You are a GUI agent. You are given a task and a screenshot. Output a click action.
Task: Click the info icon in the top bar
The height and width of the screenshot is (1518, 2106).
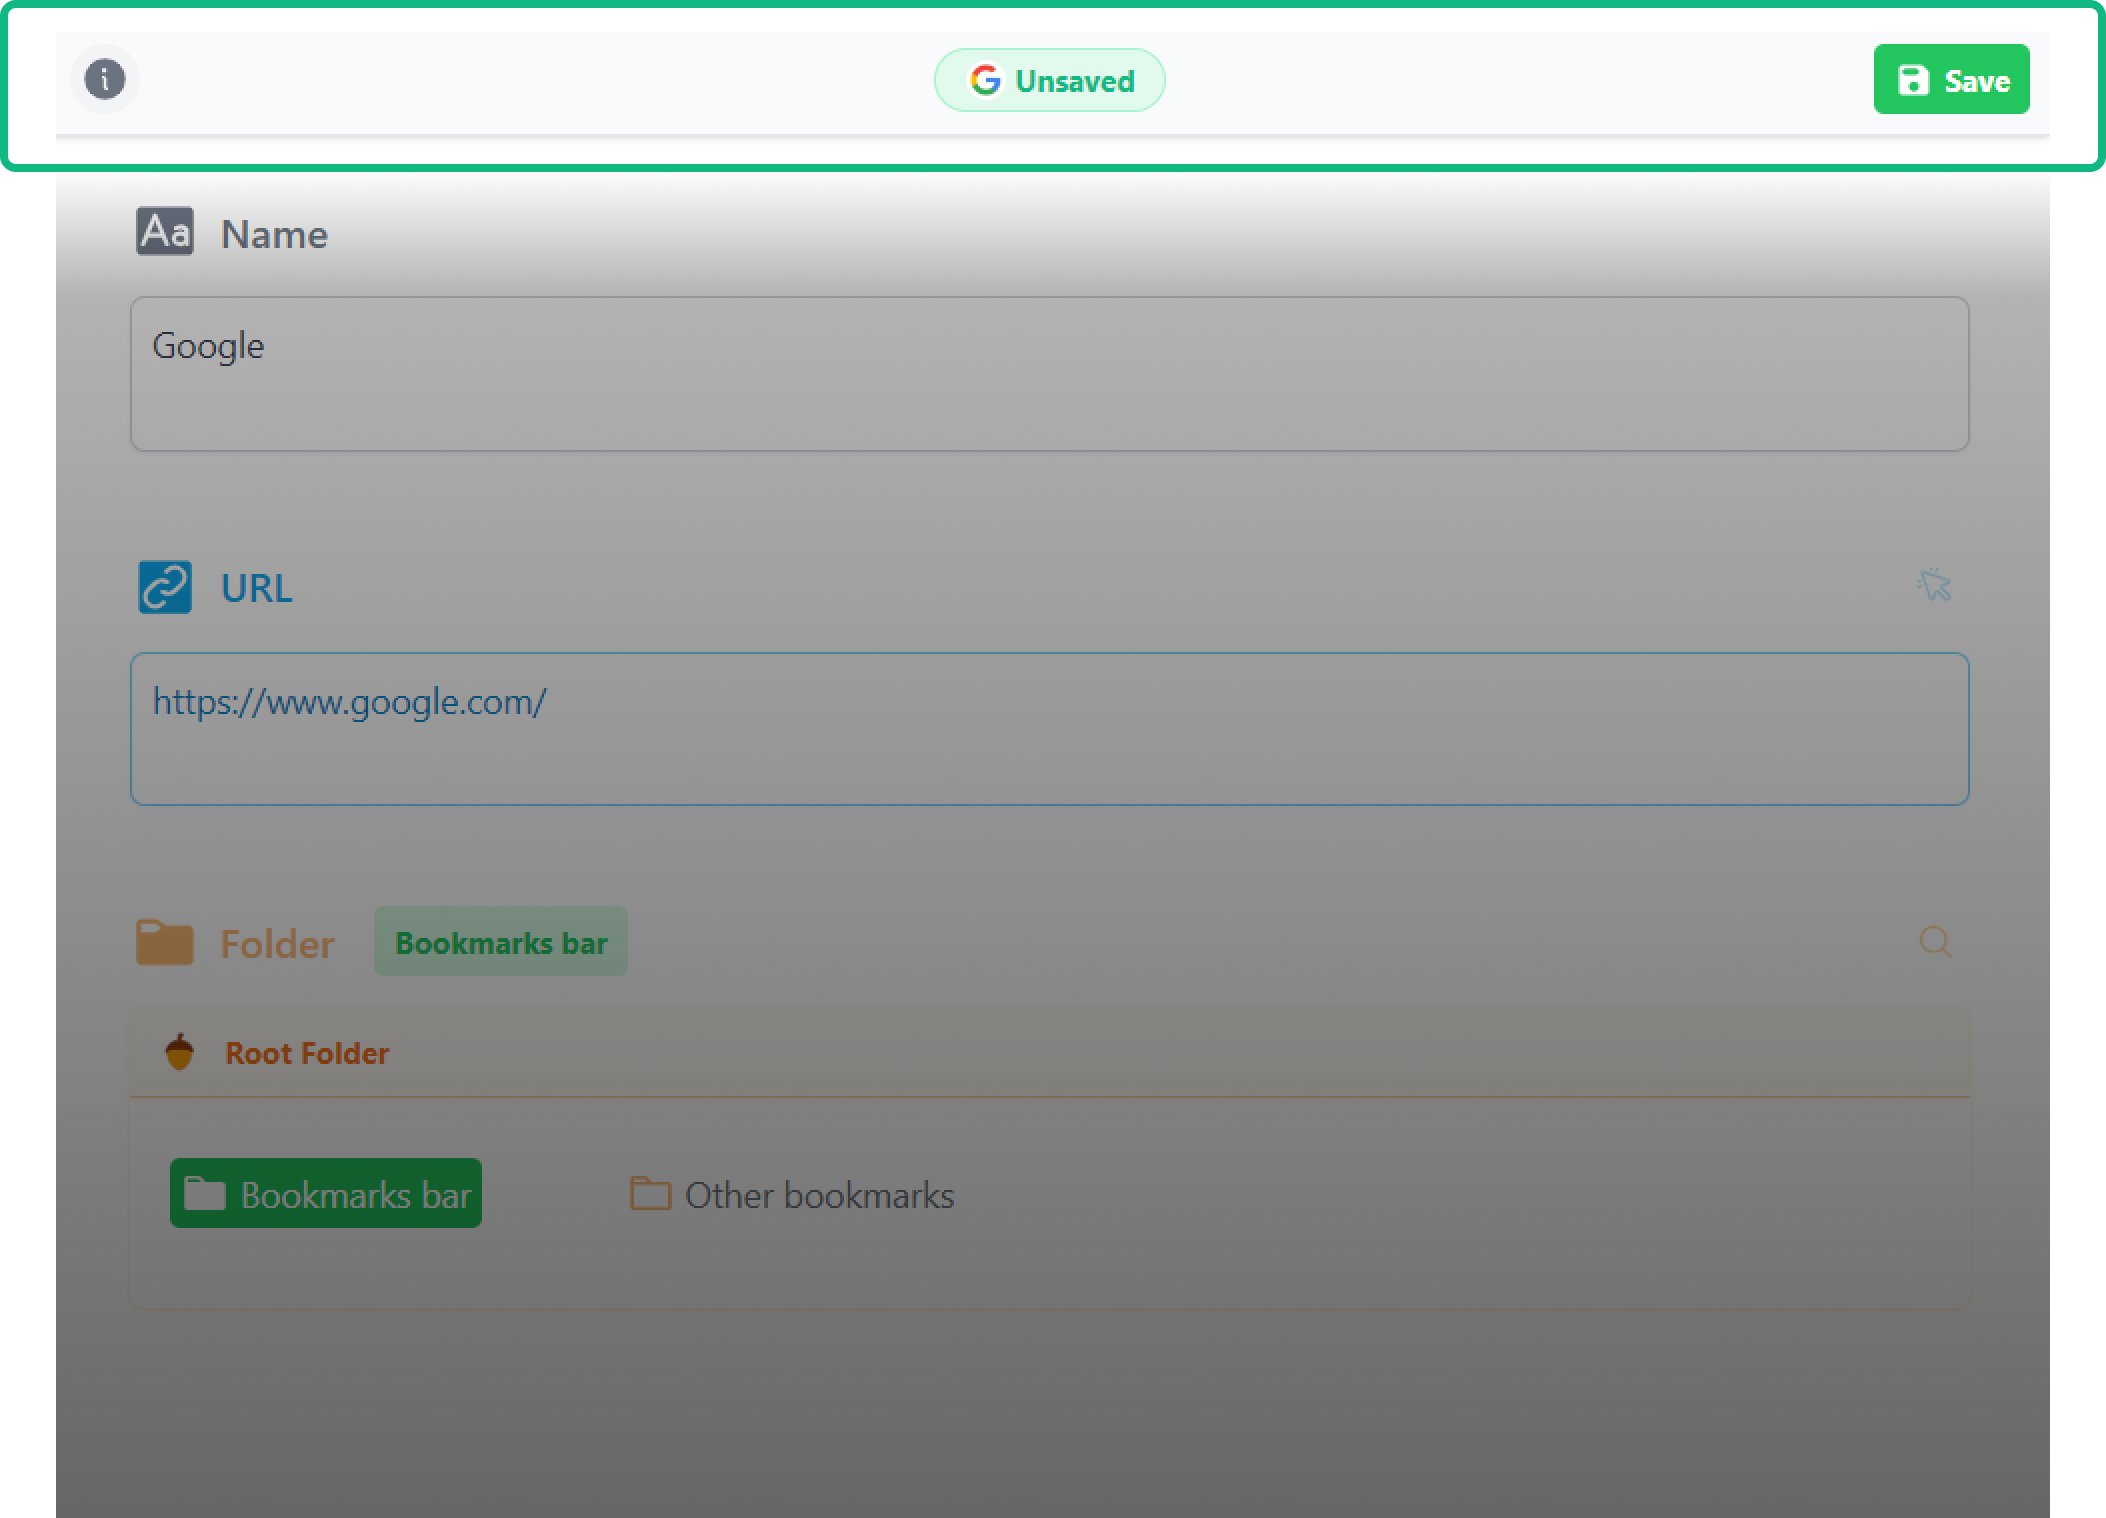[105, 79]
